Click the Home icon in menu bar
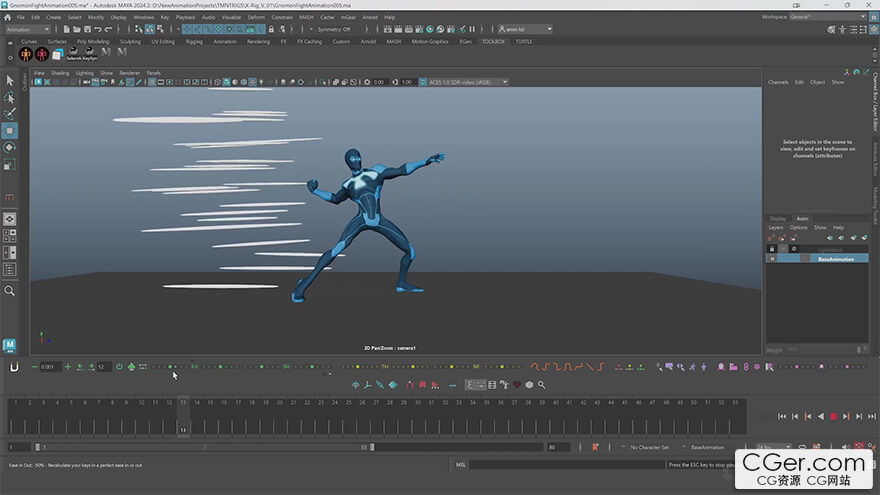Image resolution: width=880 pixels, height=495 pixels. click(7, 17)
